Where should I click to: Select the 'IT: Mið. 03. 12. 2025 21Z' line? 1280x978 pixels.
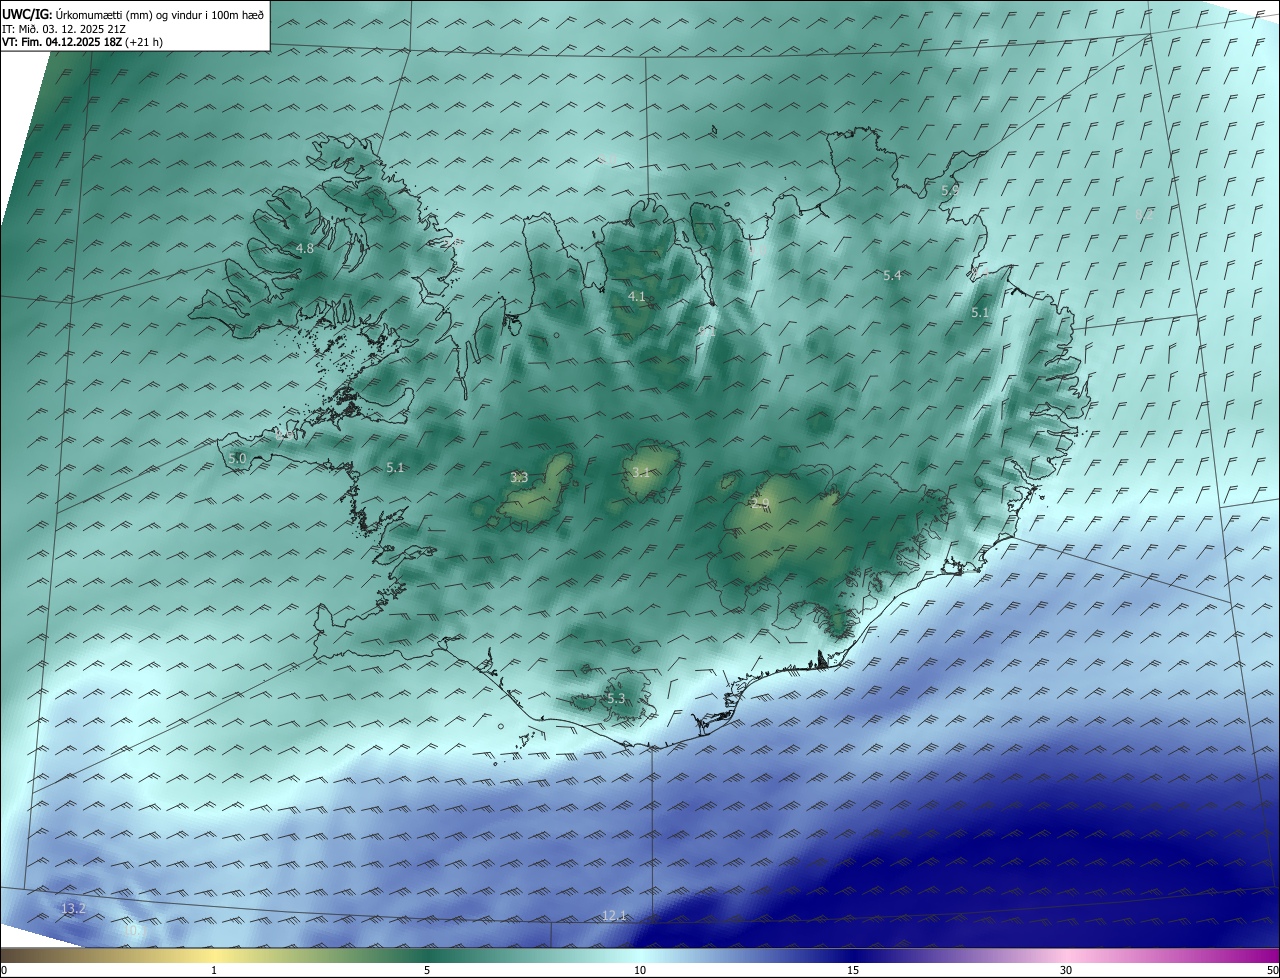(64, 29)
